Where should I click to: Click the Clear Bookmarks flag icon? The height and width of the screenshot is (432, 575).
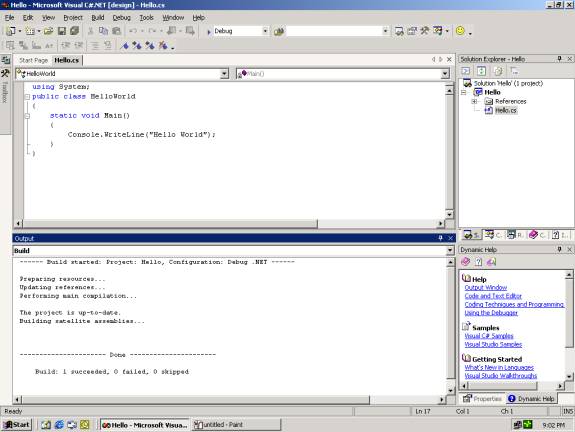[163, 46]
